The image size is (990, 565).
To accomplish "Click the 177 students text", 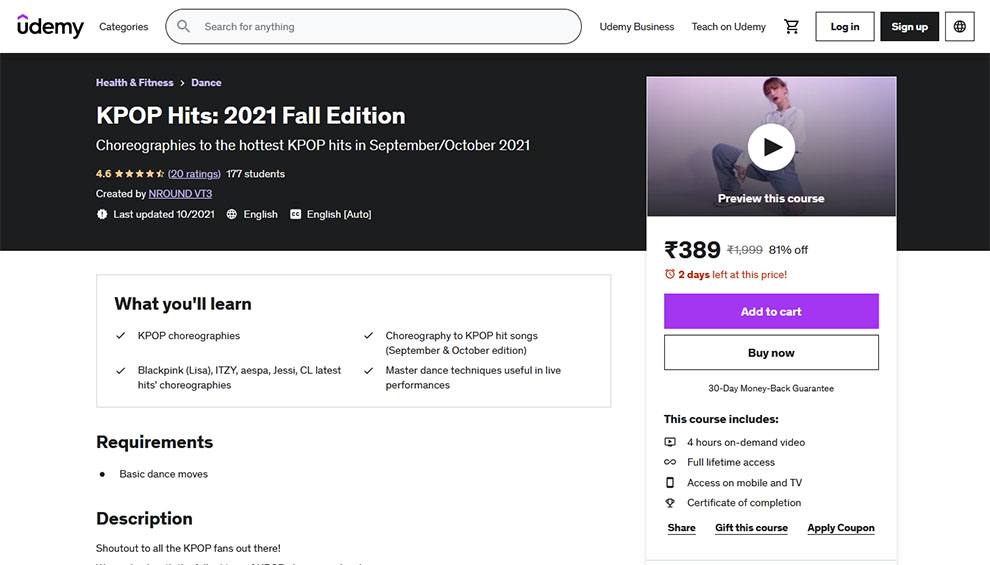I will pyautogui.click(x=256, y=174).
